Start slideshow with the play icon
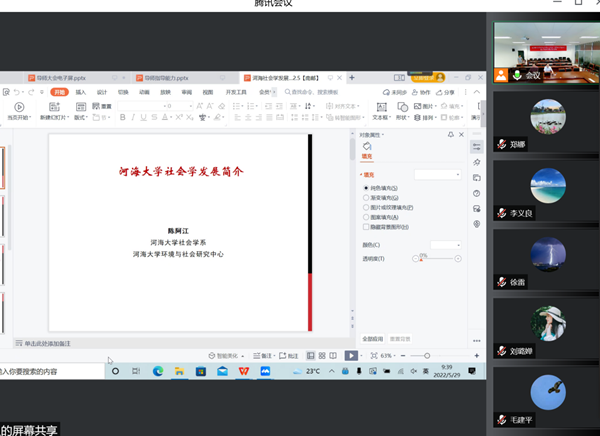The height and width of the screenshot is (436, 600). pyautogui.click(x=351, y=355)
